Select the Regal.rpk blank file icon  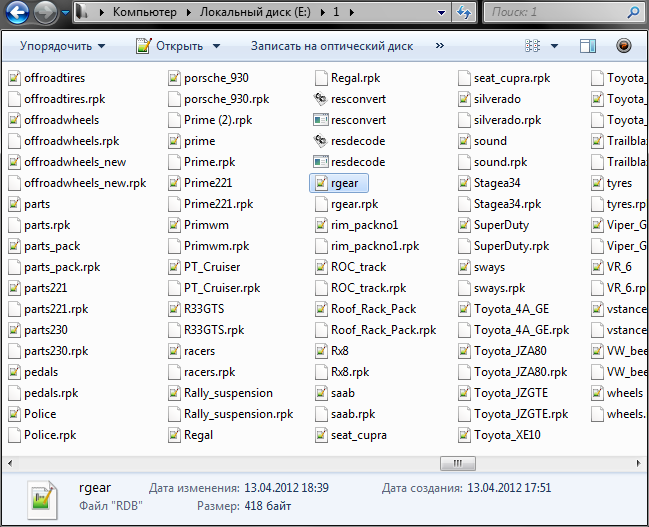tap(321, 78)
